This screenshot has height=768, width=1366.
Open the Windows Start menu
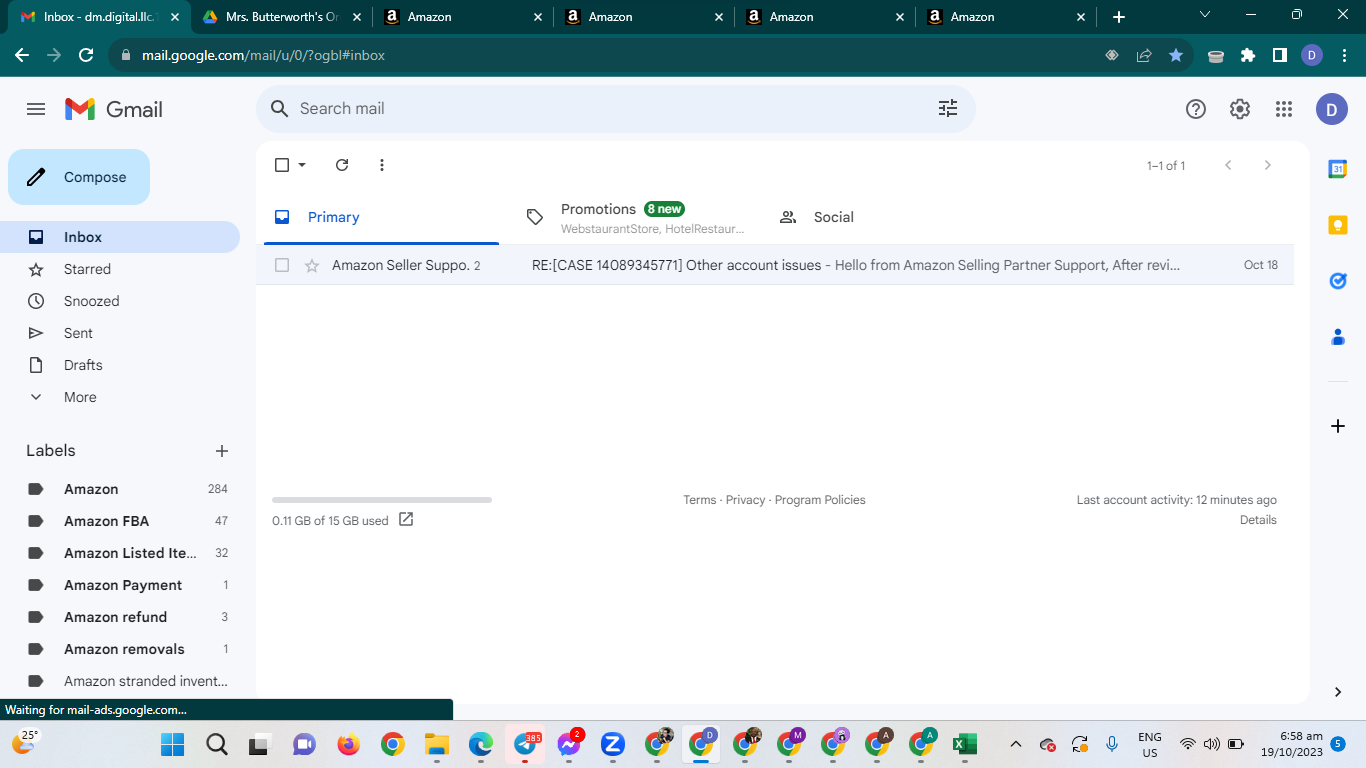tap(172, 744)
